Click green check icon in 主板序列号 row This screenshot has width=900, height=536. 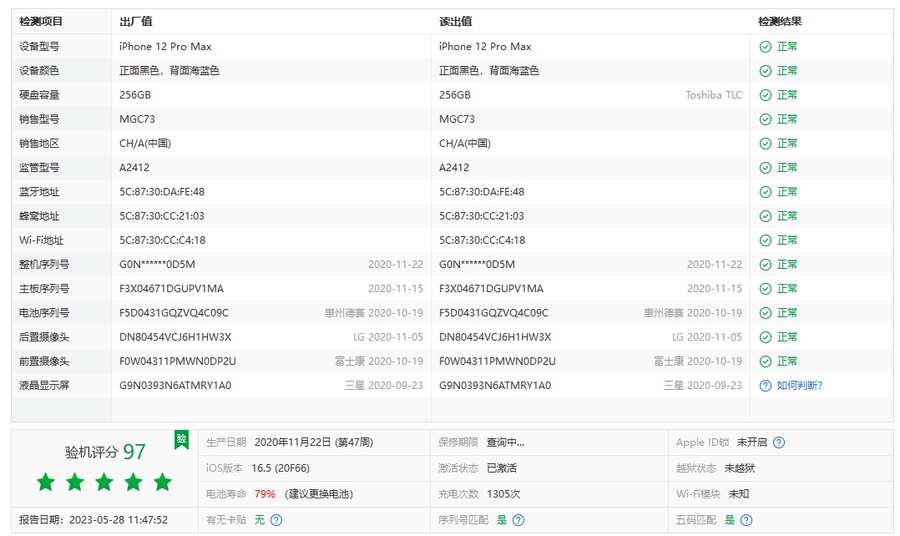765,289
